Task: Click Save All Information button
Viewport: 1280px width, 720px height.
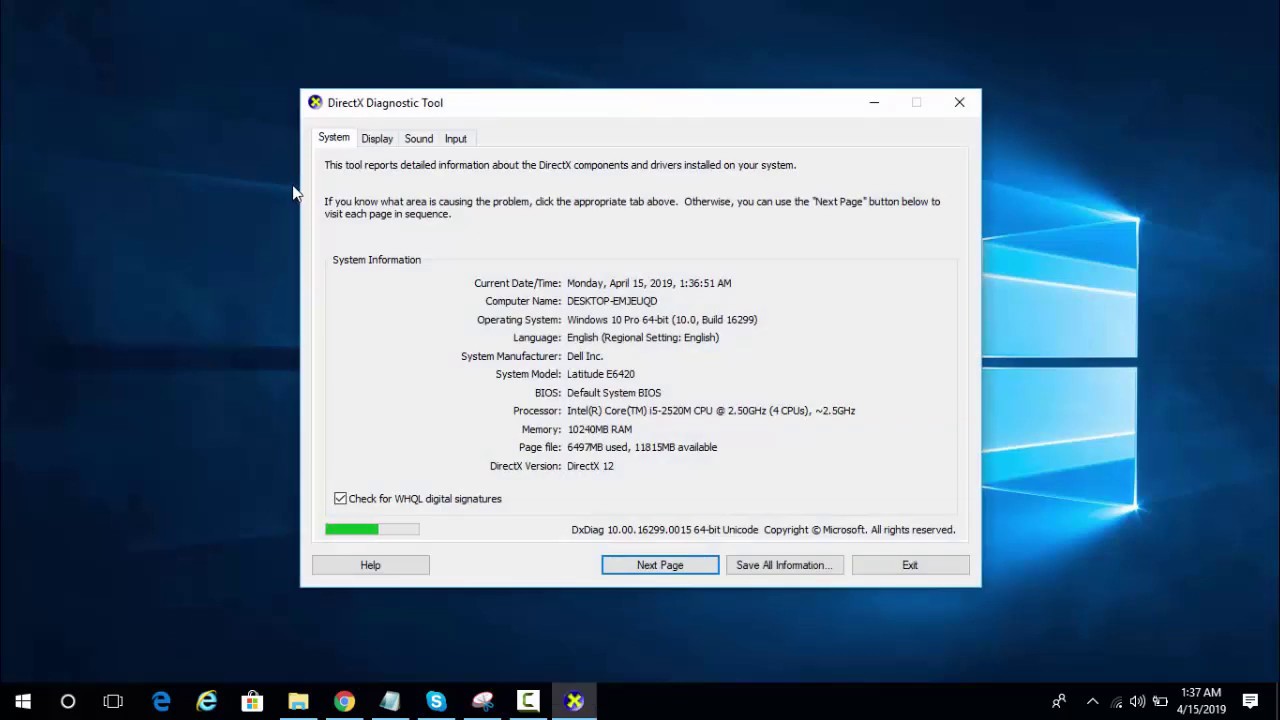Action: 784,565
